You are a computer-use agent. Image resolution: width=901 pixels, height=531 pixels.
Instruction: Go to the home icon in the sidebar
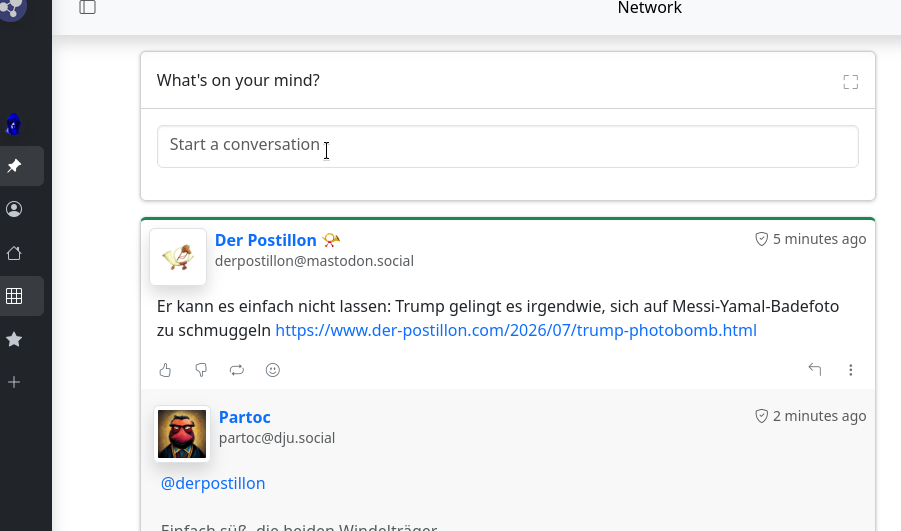[14, 253]
